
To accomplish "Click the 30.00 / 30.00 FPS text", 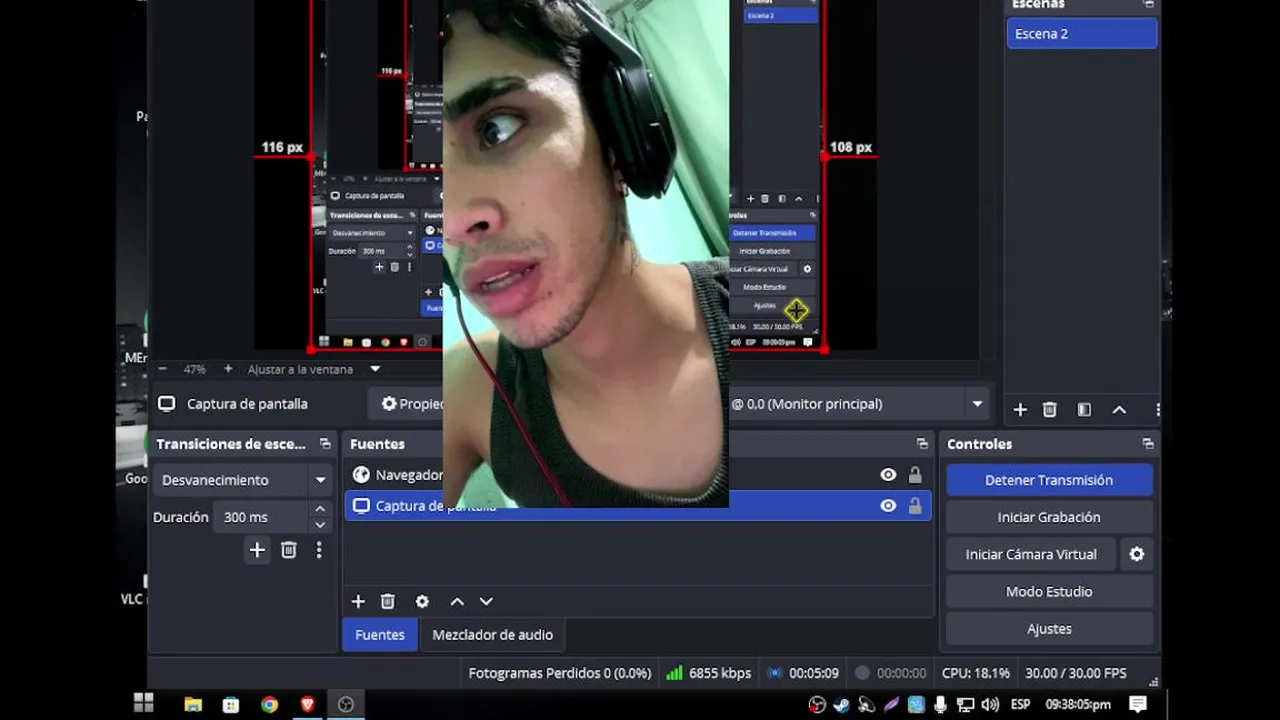I will point(1076,673).
